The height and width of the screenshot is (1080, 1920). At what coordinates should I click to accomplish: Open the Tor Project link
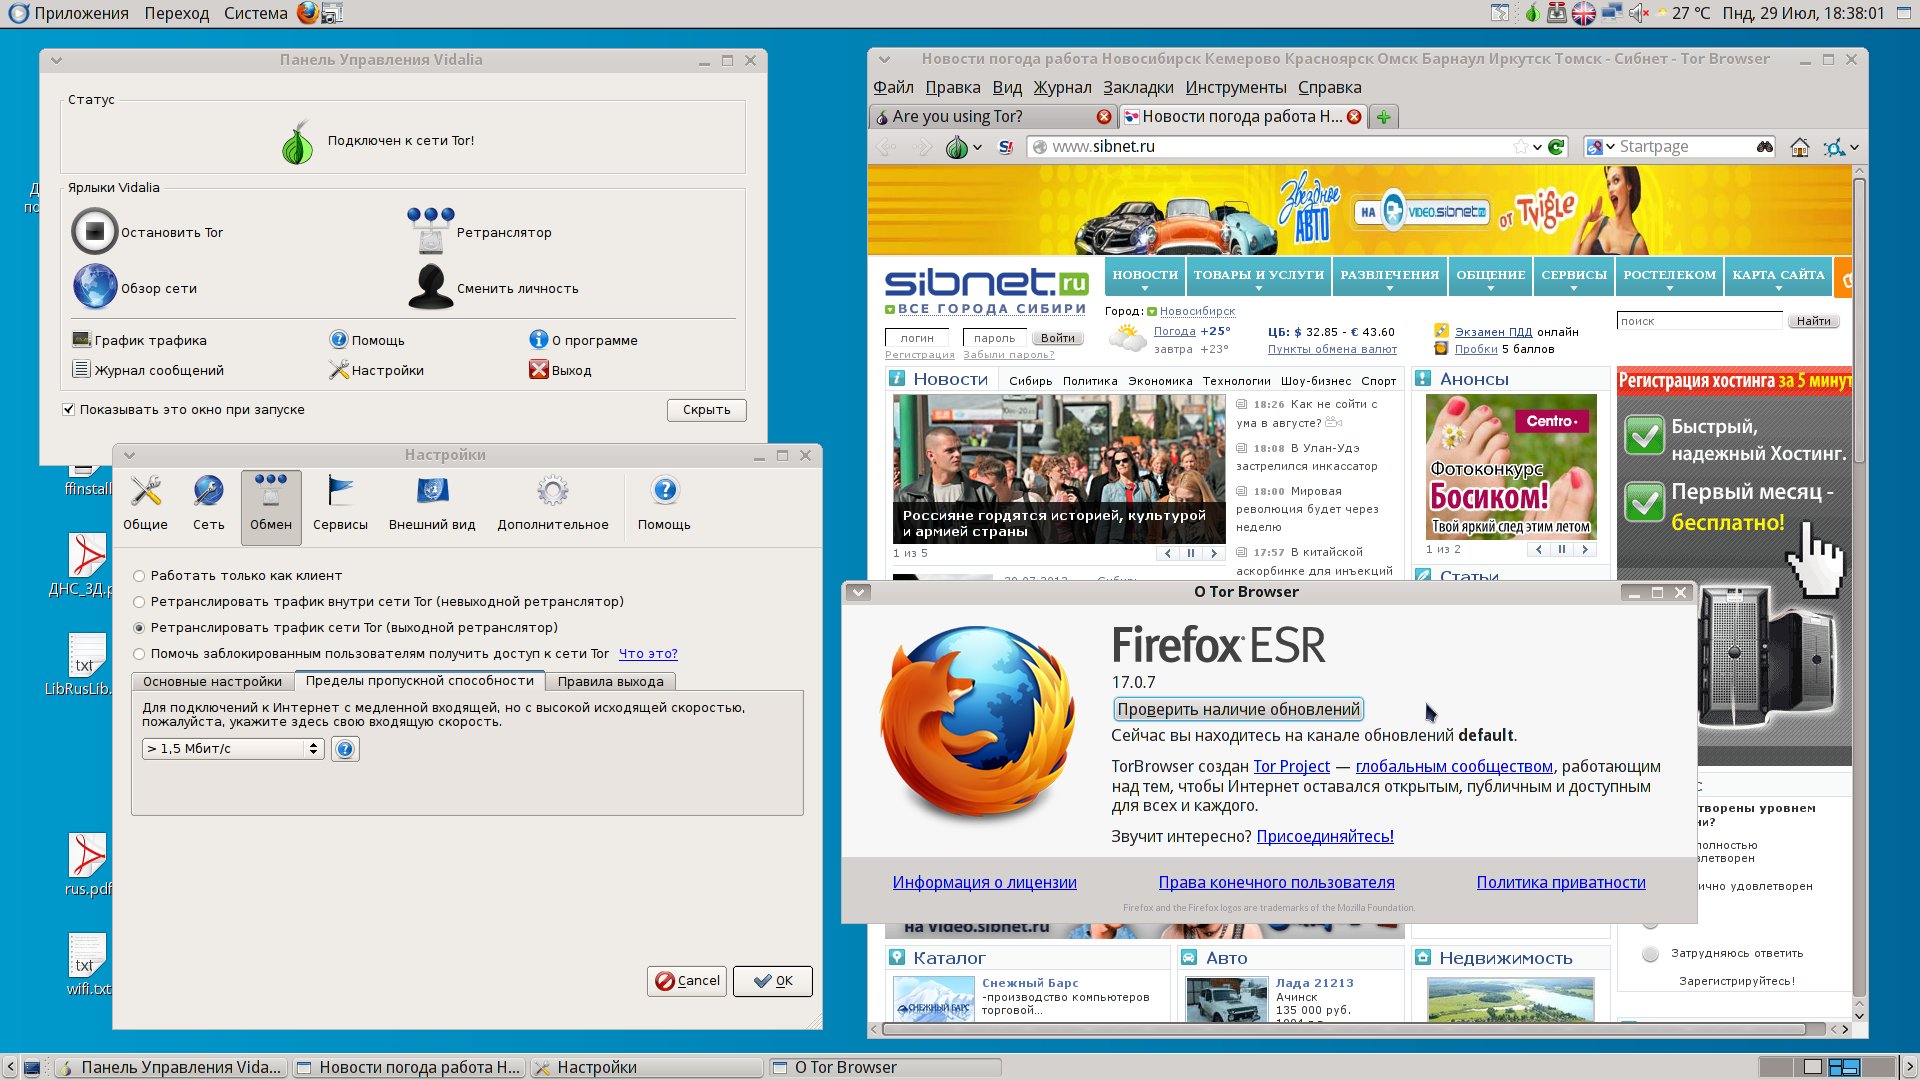coord(1291,766)
